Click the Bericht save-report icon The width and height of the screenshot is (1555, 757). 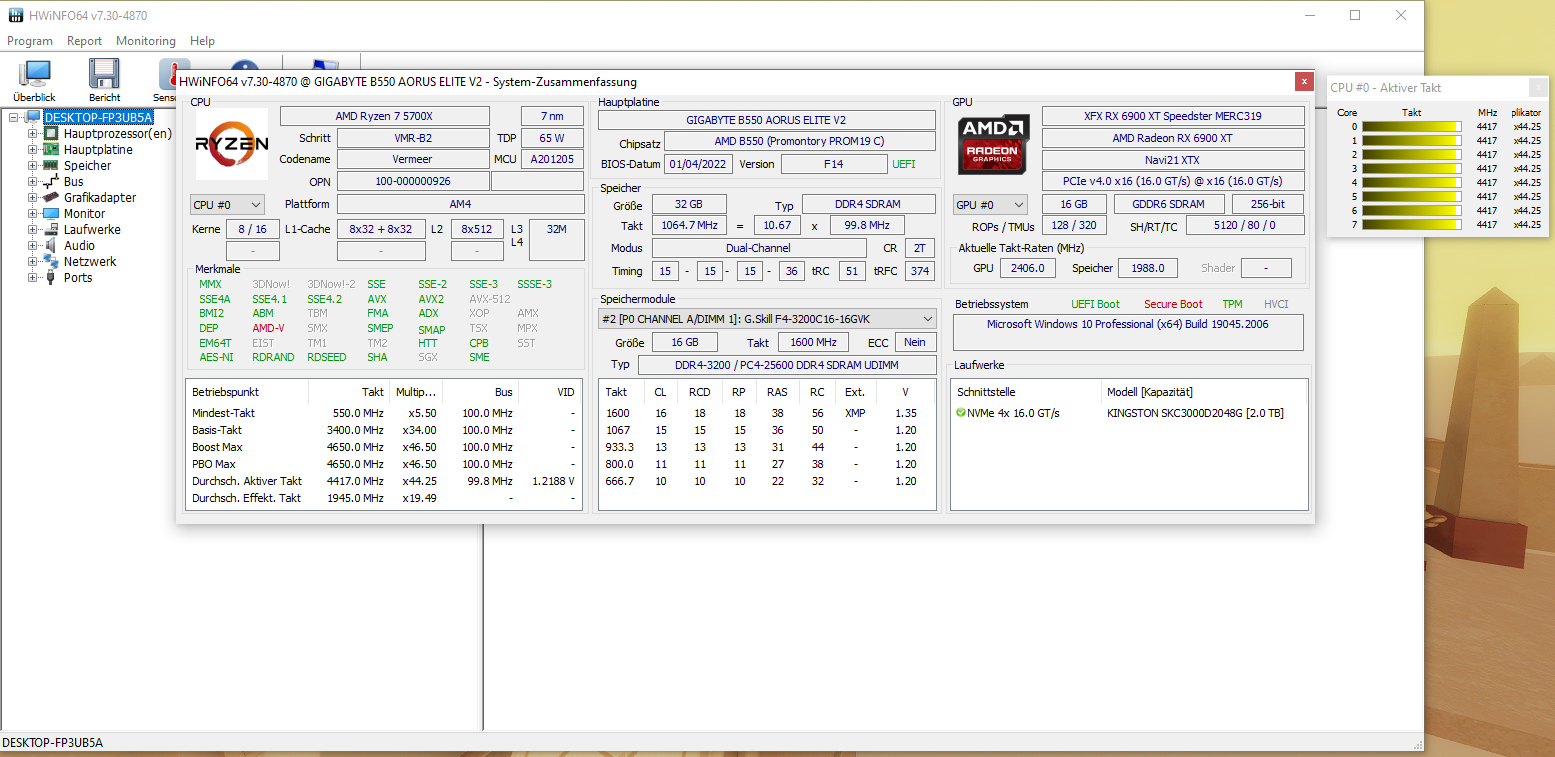point(104,74)
